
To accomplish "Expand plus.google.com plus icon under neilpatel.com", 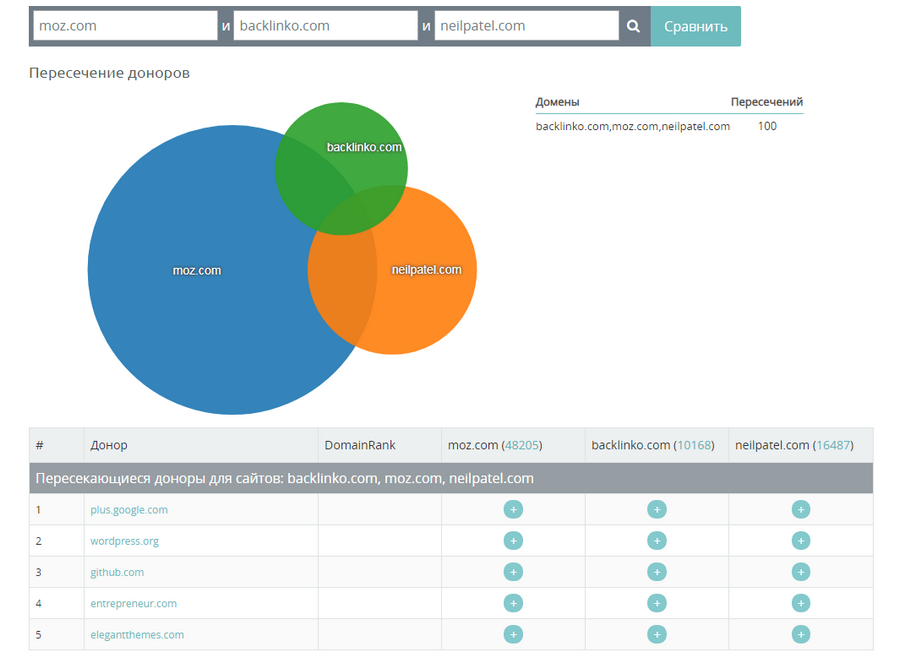I will (x=801, y=509).
